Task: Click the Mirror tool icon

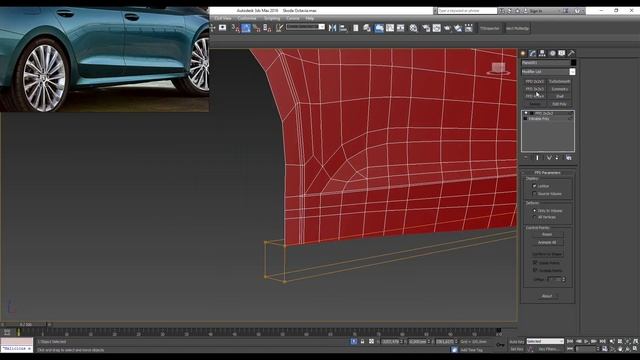Action: pyautogui.click(x=332, y=28)
